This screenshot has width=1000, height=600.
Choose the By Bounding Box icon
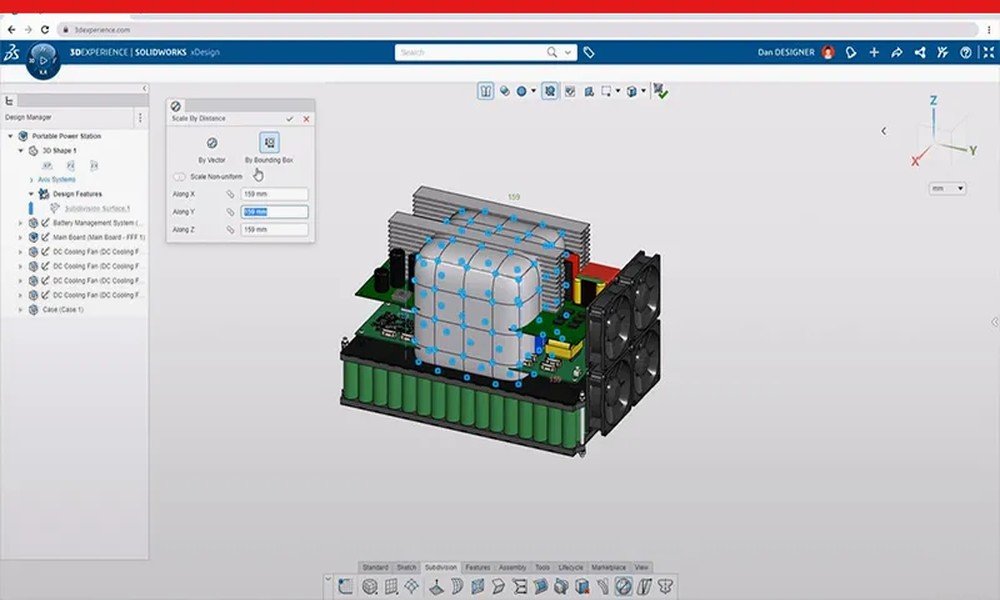tap(269, 145)
